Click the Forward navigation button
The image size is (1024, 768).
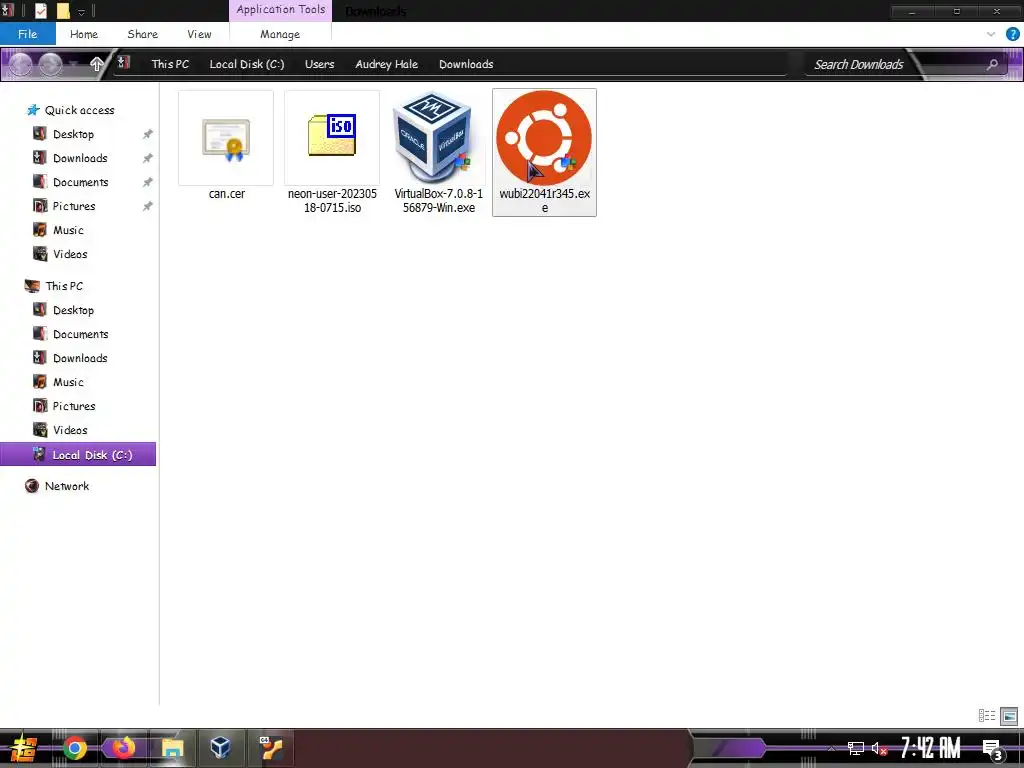50,64
